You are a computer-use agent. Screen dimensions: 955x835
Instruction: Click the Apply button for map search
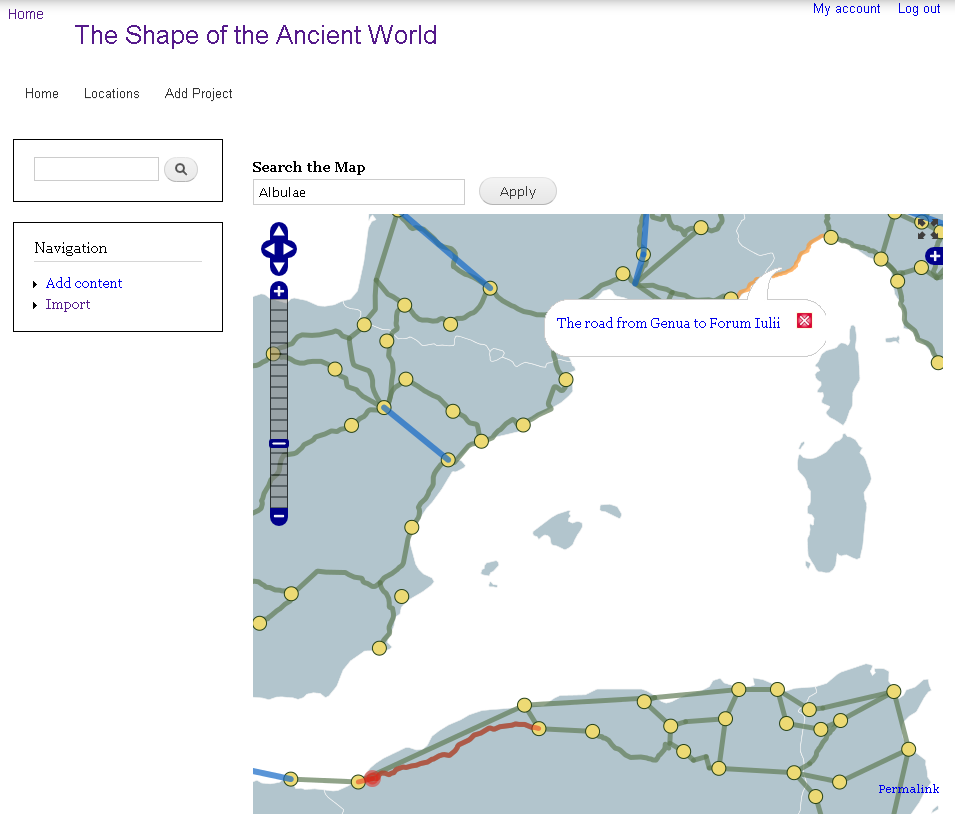518,191
